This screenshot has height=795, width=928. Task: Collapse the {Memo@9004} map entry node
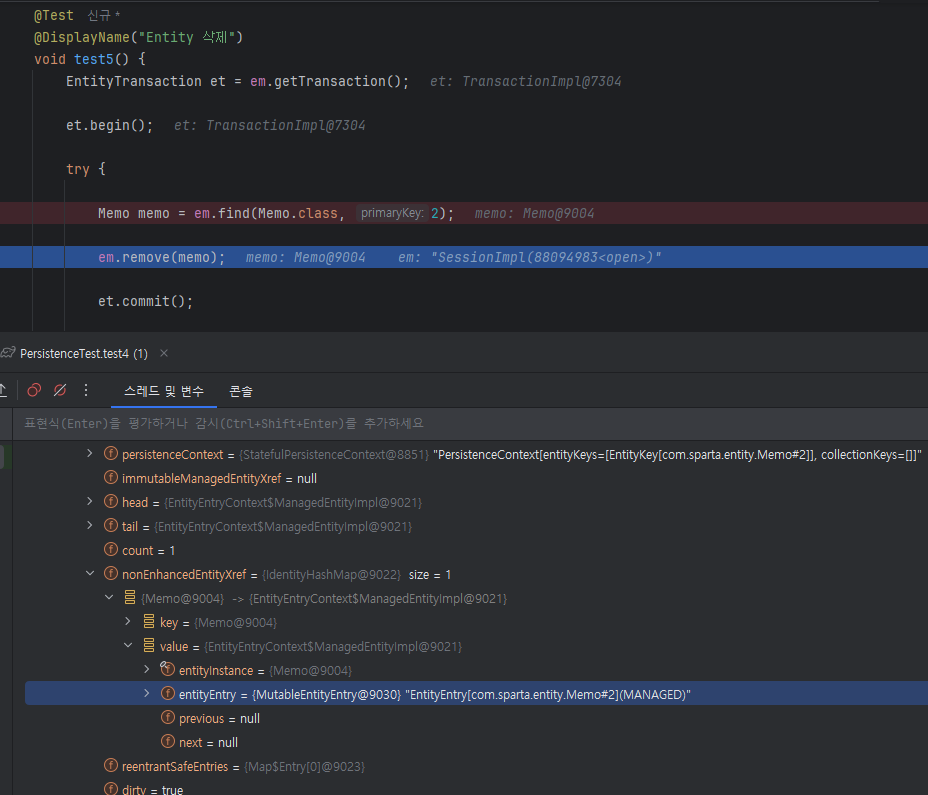[x=109, y=597]
